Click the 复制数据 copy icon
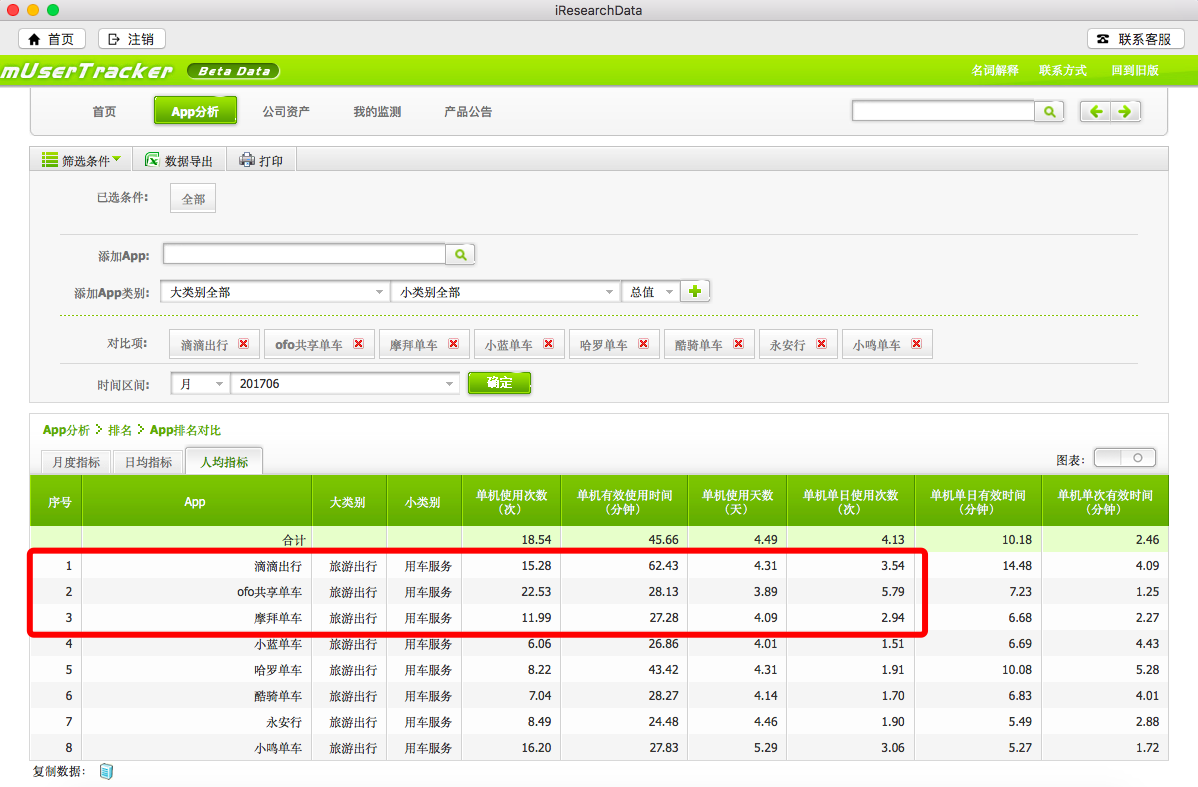This screenshot has height=787, width=1198. 106,772
